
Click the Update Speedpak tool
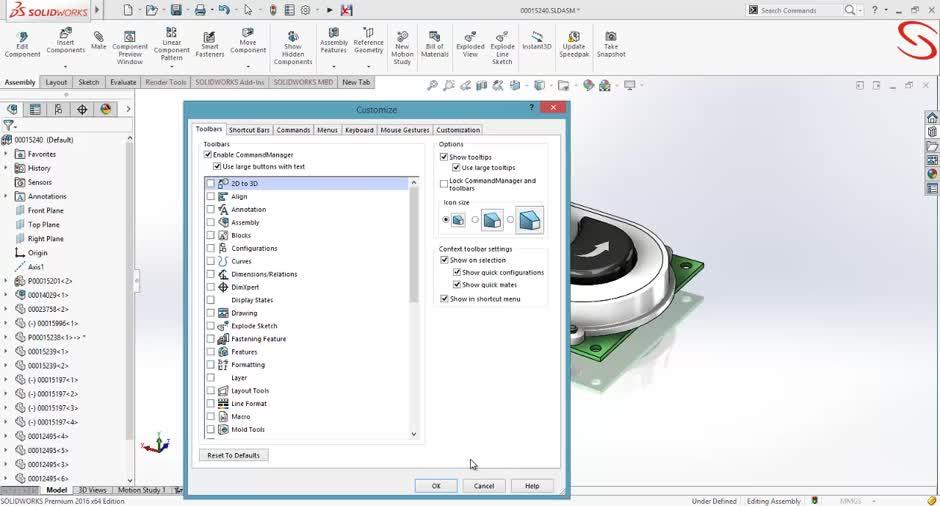pos(574,42)
